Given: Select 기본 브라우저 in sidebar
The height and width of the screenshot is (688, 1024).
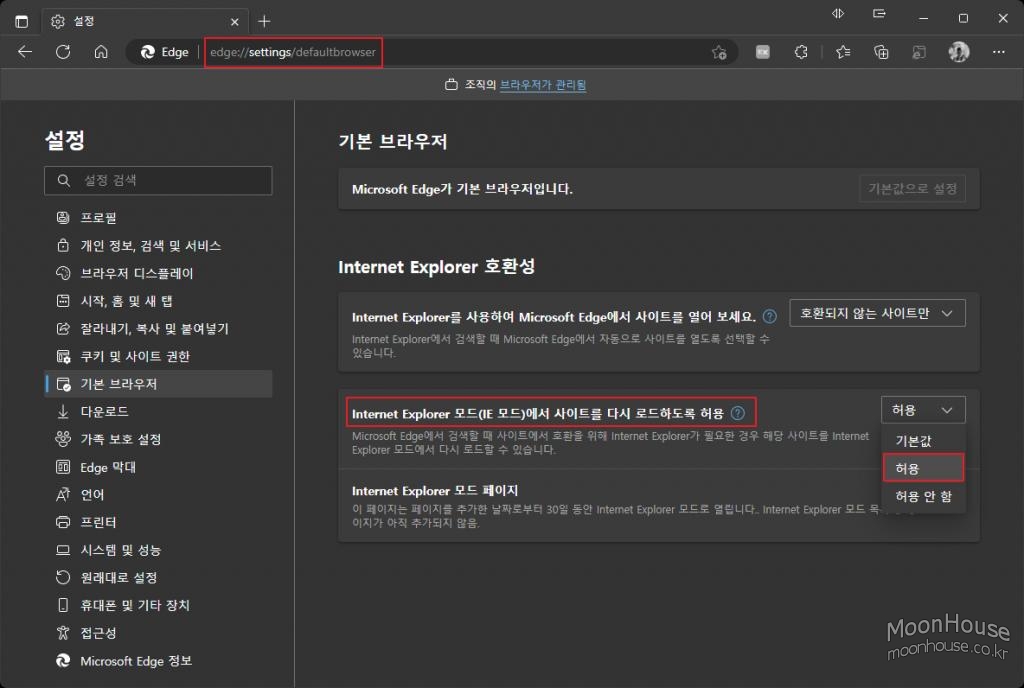Looking at the screenshot, I should click(x=159, y=384).
